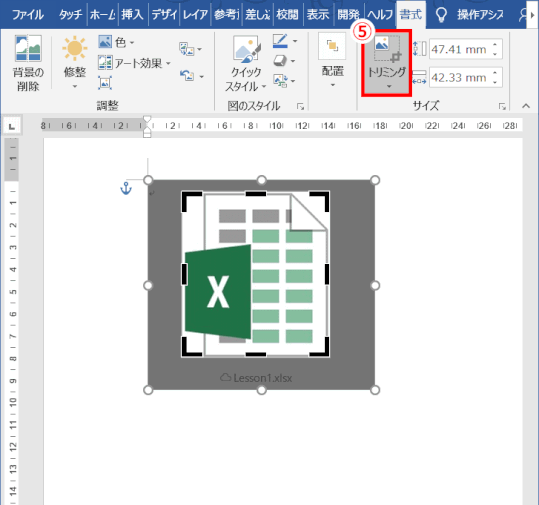Collapse the ribbon with the chevron
The width and height of the screenshot is (539, 505).
pyautogui.click(x=526, y=106)
